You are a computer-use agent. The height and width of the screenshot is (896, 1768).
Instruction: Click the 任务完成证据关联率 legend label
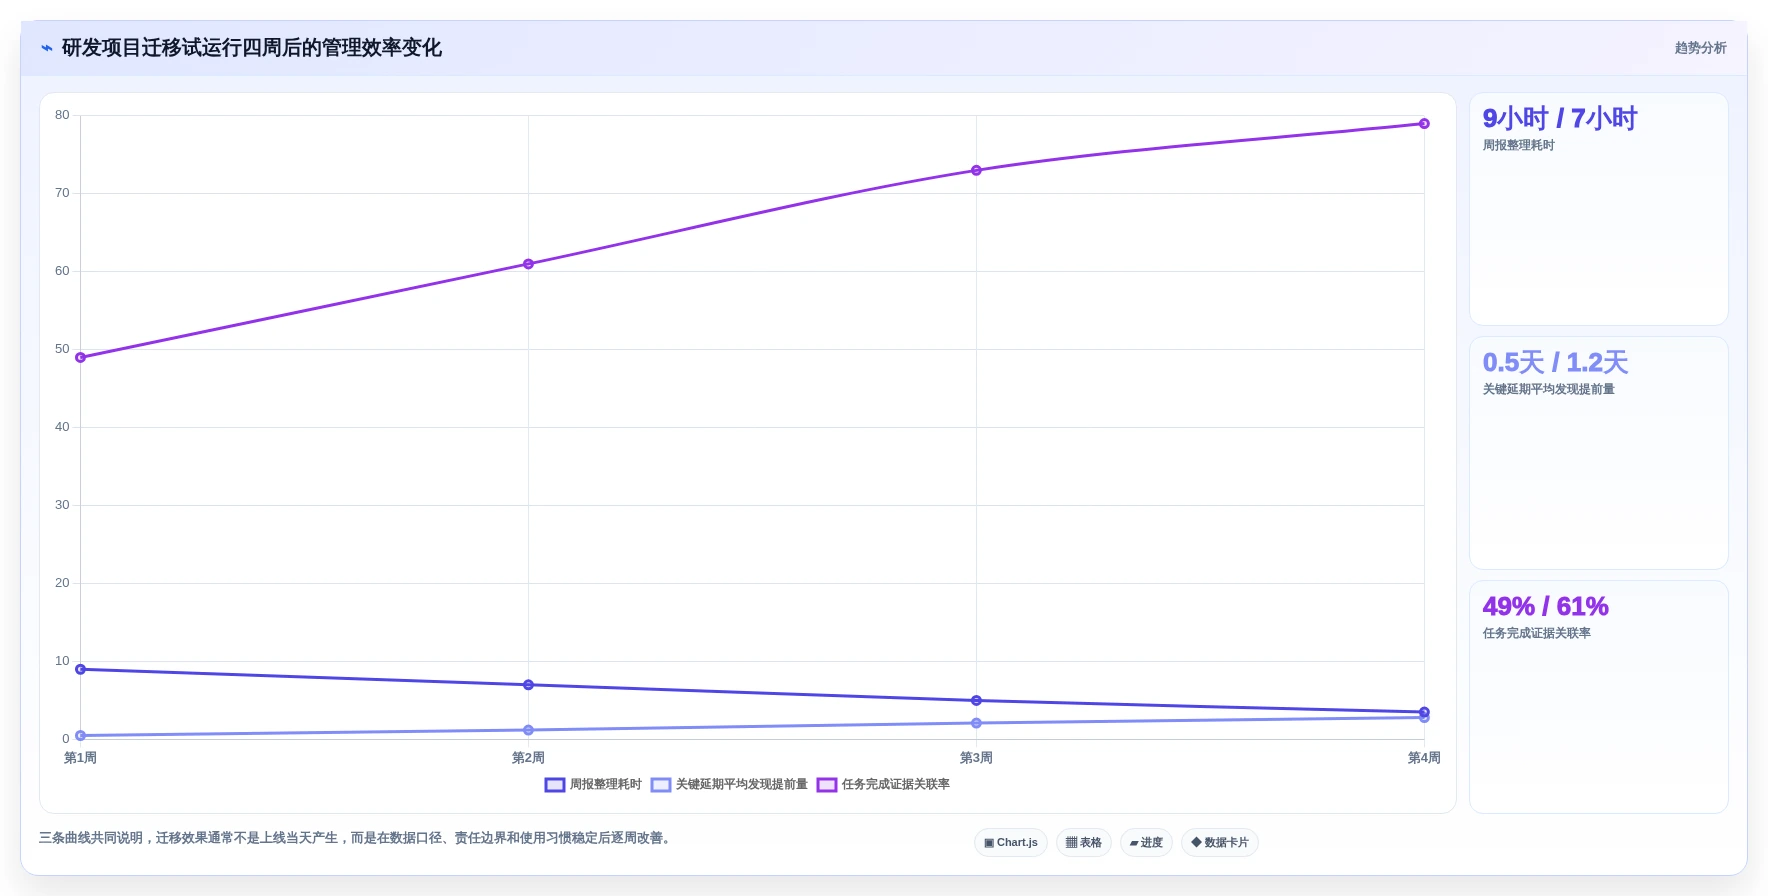pos(896,785)
